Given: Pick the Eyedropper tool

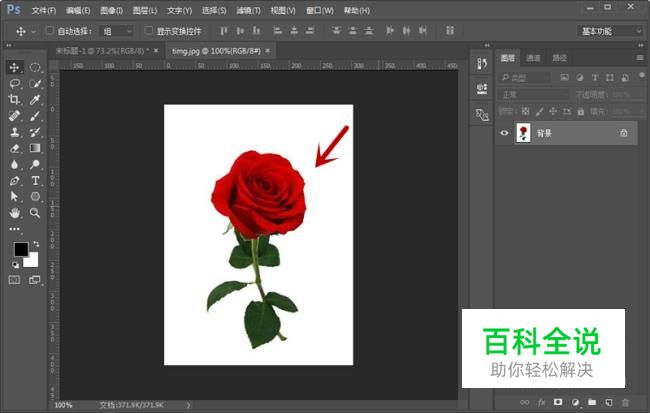Looking at the screenshot, I should coord(35,100).
